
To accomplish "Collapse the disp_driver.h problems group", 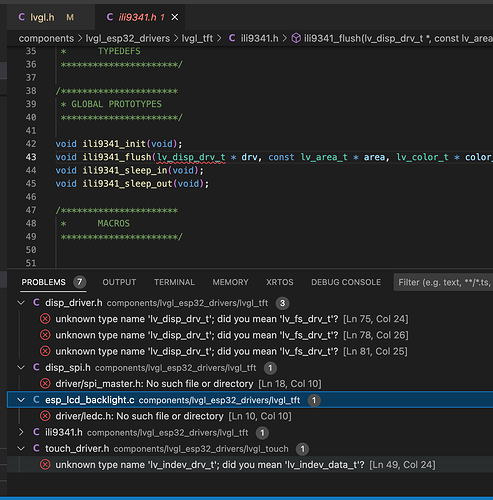I will tap(21, 303).
